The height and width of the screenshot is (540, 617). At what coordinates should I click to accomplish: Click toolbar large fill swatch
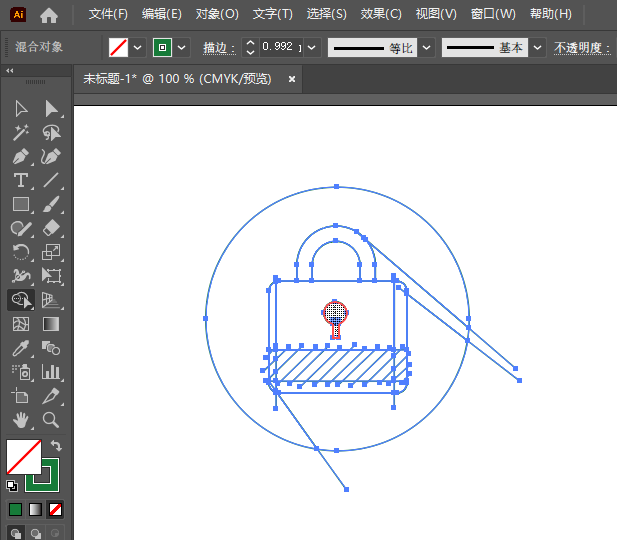[x=24, y=457]
